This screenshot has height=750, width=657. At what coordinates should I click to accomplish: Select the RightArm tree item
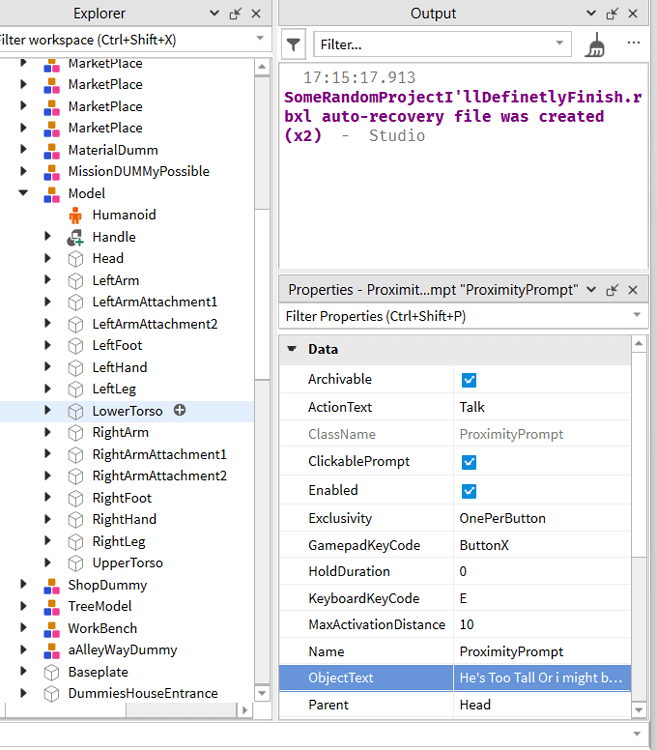[120, 432]
